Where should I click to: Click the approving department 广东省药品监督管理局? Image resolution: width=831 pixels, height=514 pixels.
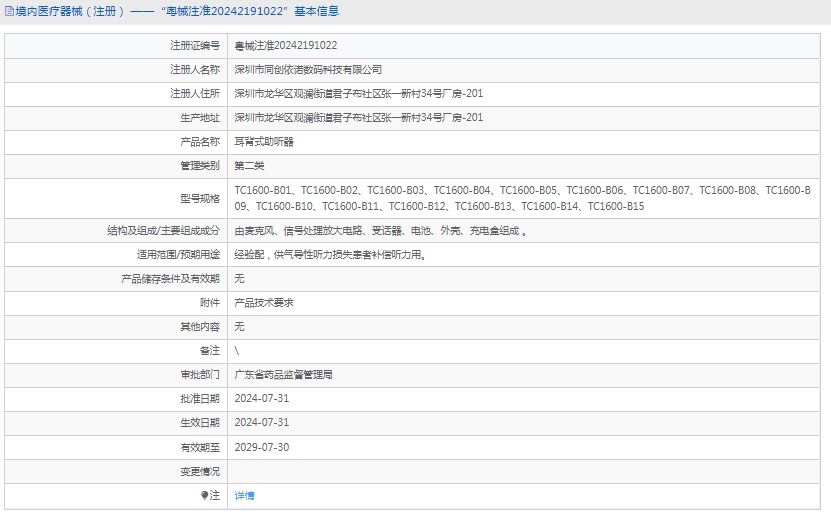[x=283, y=375]
